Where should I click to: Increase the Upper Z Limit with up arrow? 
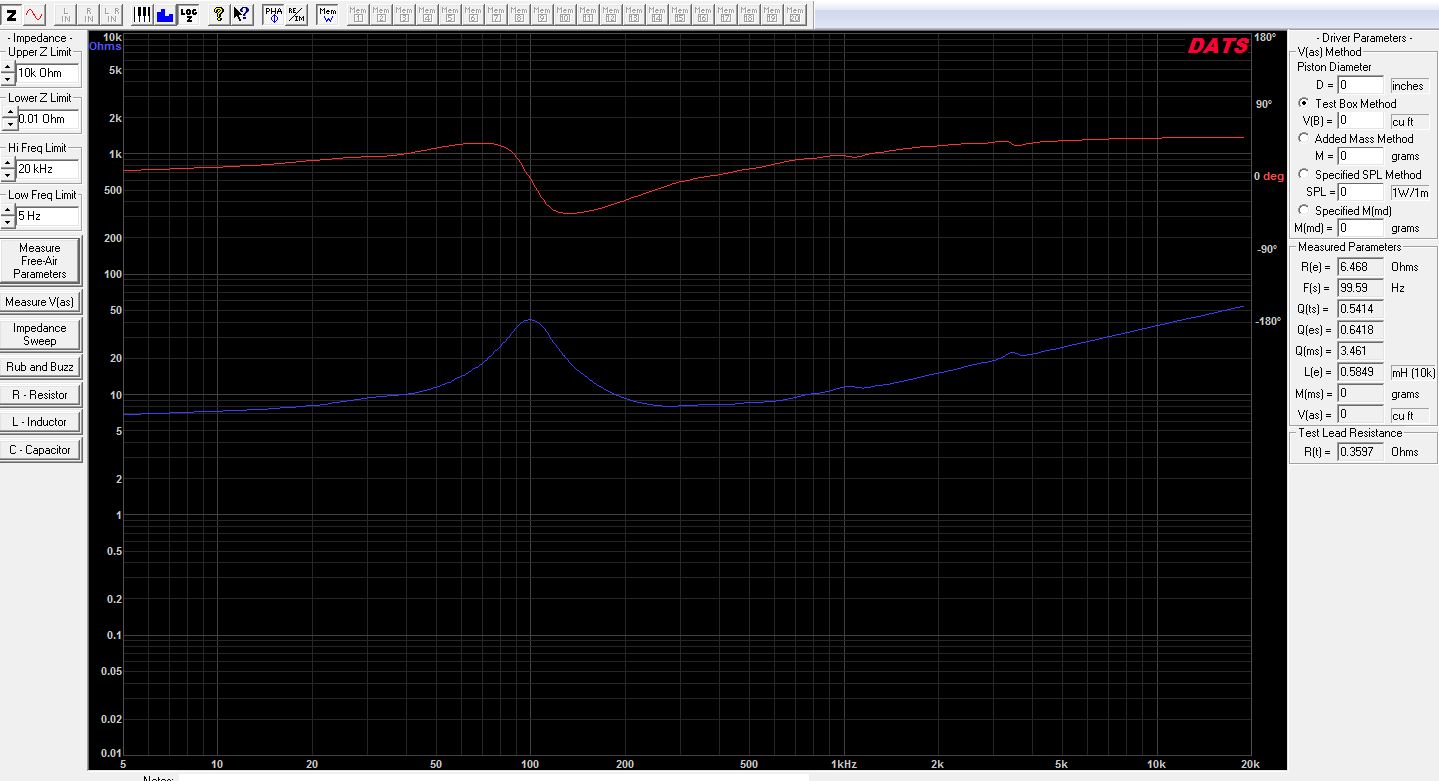(x=8, y=68)
